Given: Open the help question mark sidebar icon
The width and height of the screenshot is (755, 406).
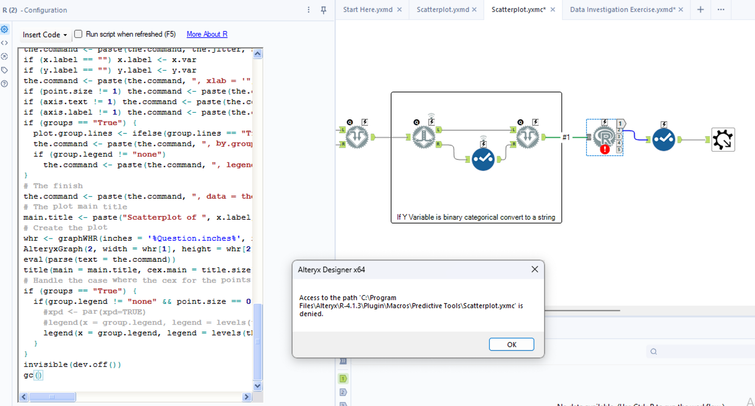Looking at the screenshot, I should pyautogui.click(x=5, y=83).
